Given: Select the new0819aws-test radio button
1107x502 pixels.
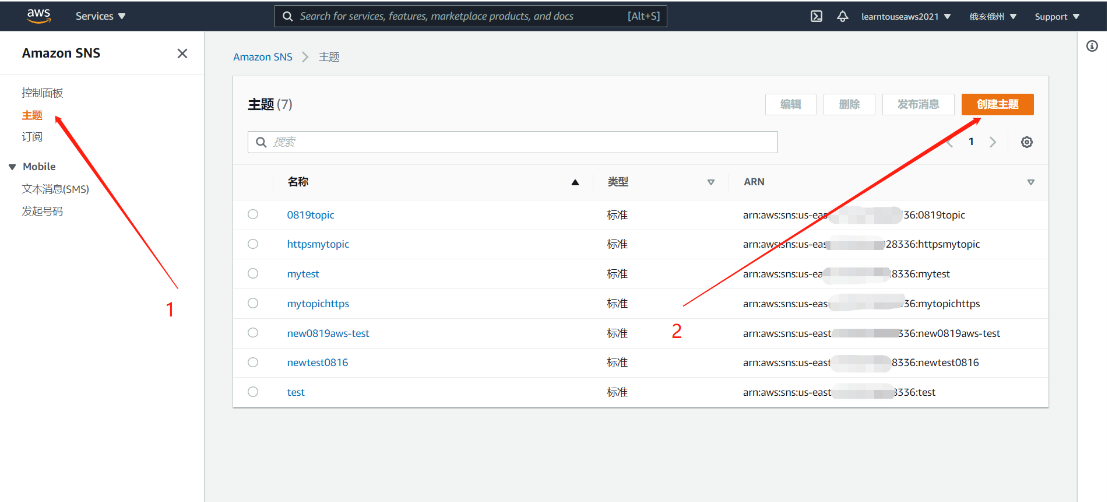Looking at the screenshot, I should tap(253, 333).
